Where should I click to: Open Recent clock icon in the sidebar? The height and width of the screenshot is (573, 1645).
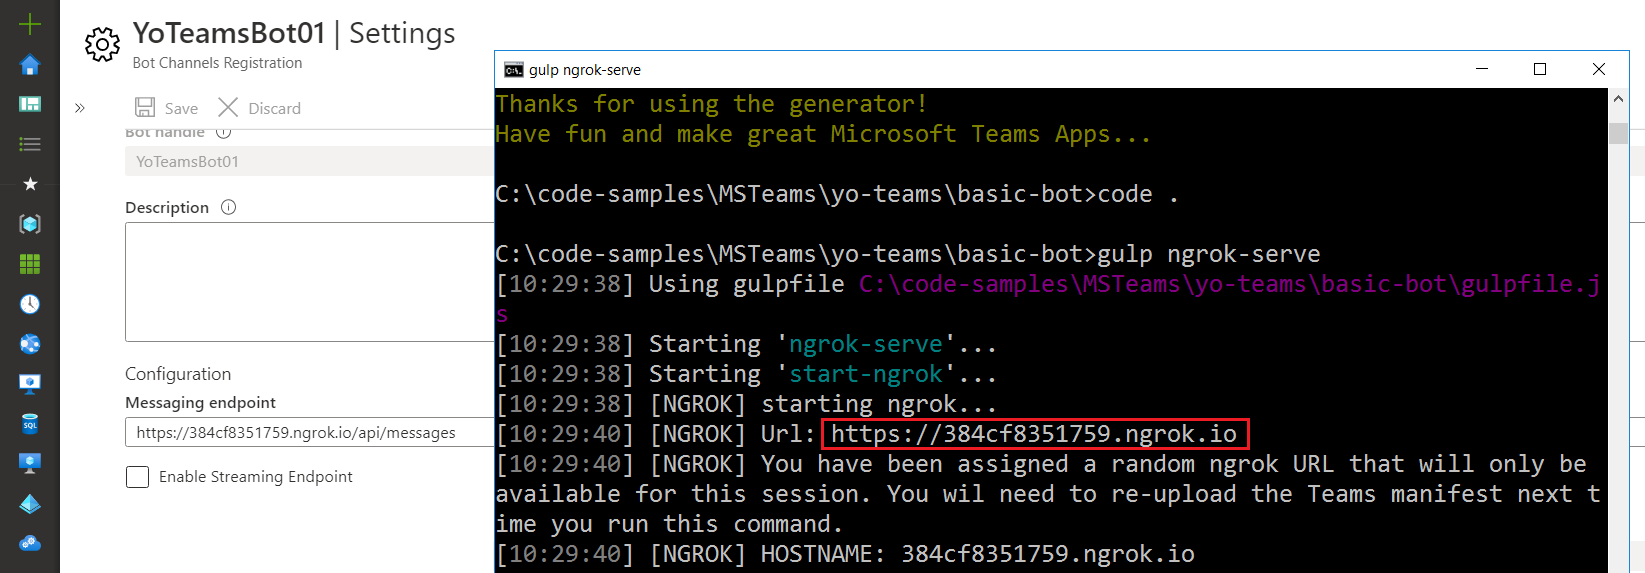tap(30, 304)
